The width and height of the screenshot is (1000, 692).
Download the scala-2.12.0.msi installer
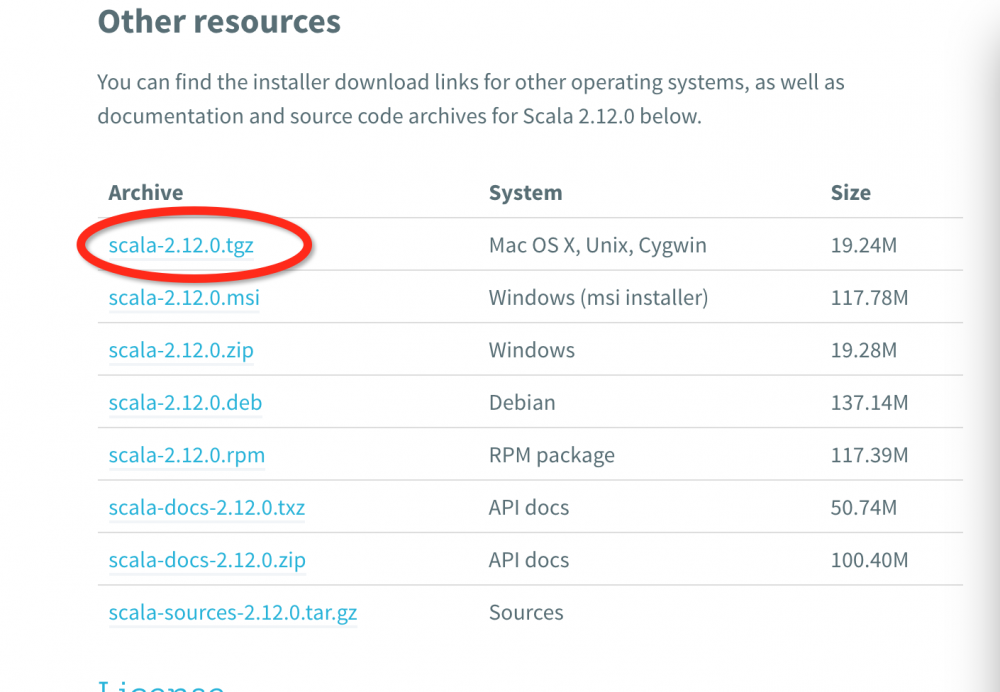(184, 298)
